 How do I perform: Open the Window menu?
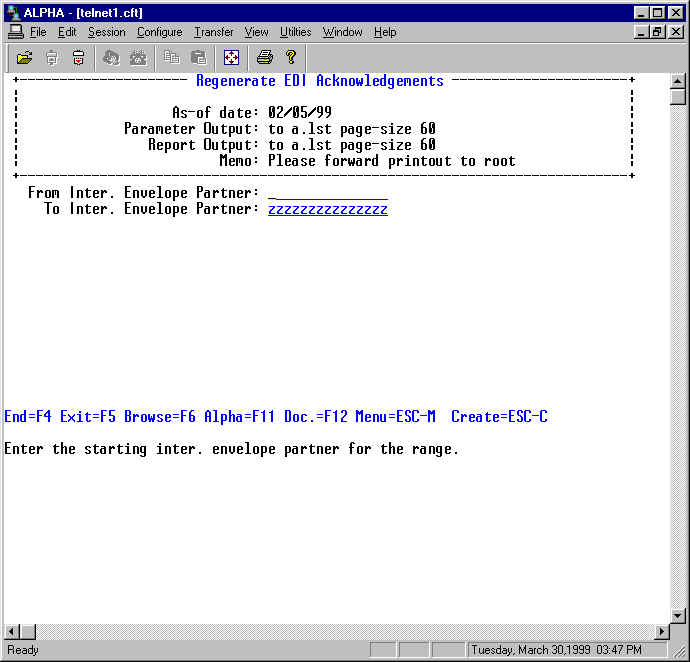[x=342, y=32]
